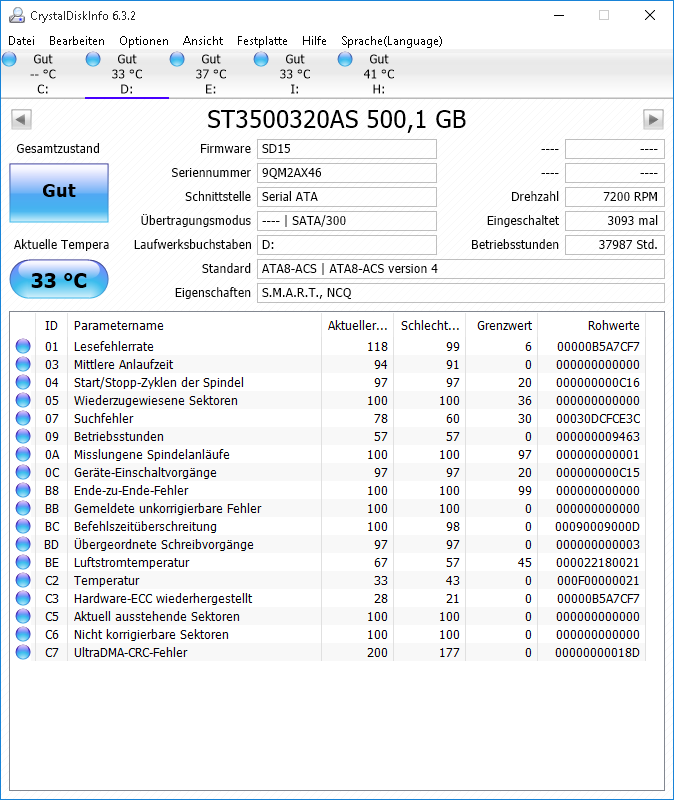Click status icon for Gemeldete unkorrigierbare Fehler

pyautogui.click(x=23, y=508)
